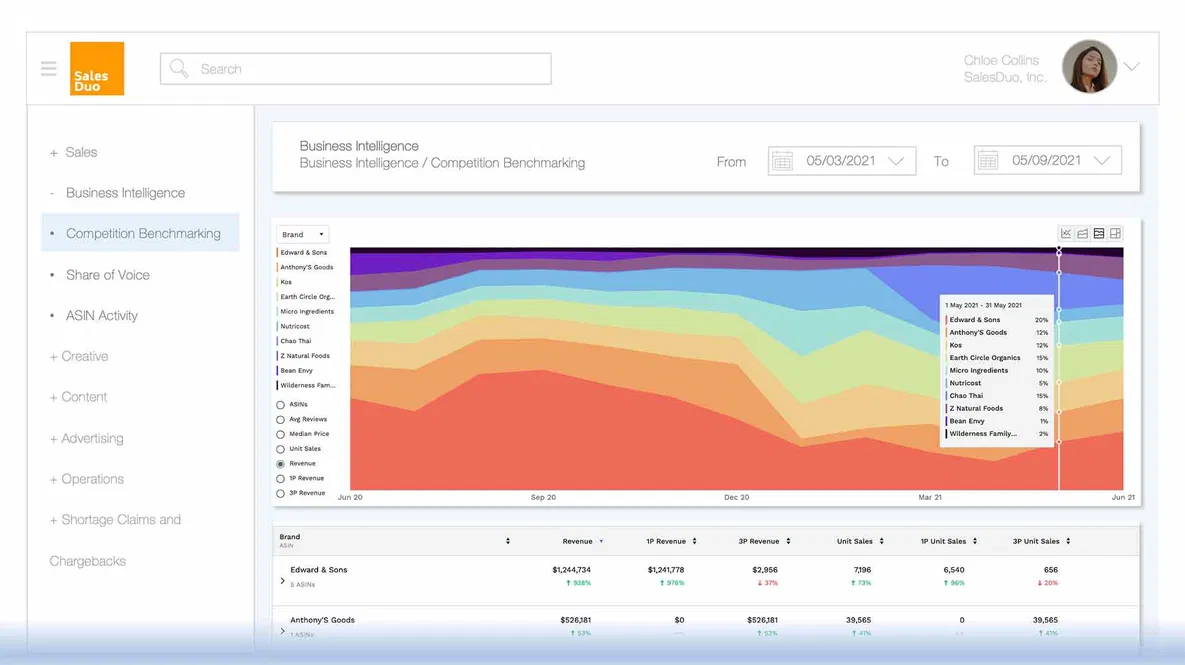
Task: Switch to area chart view icon
Action: pyautogui.click(x=1082, y=234)
